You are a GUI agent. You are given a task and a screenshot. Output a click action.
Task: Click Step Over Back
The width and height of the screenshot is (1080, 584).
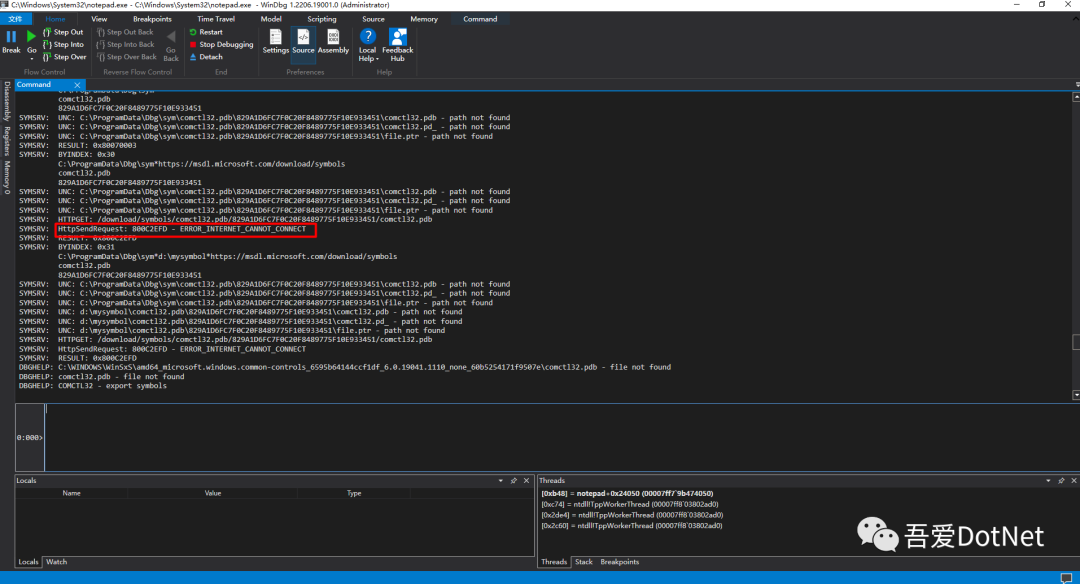[x=127, y=57]
